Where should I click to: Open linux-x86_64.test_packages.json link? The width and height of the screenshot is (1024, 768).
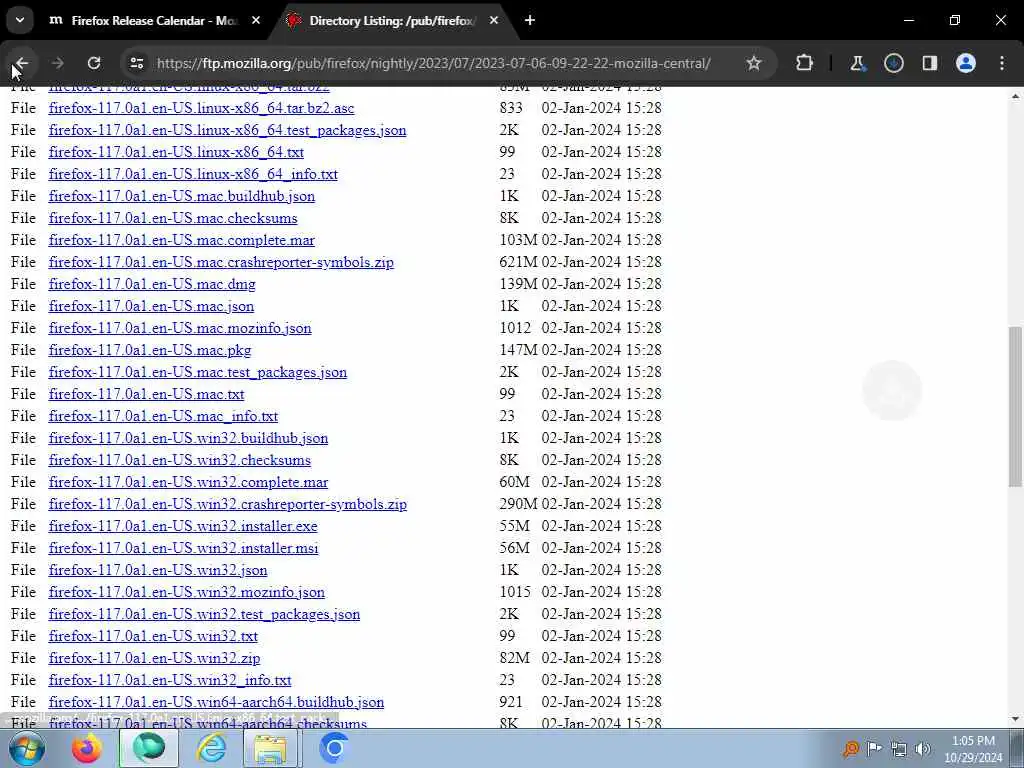[x=227, y=130]
